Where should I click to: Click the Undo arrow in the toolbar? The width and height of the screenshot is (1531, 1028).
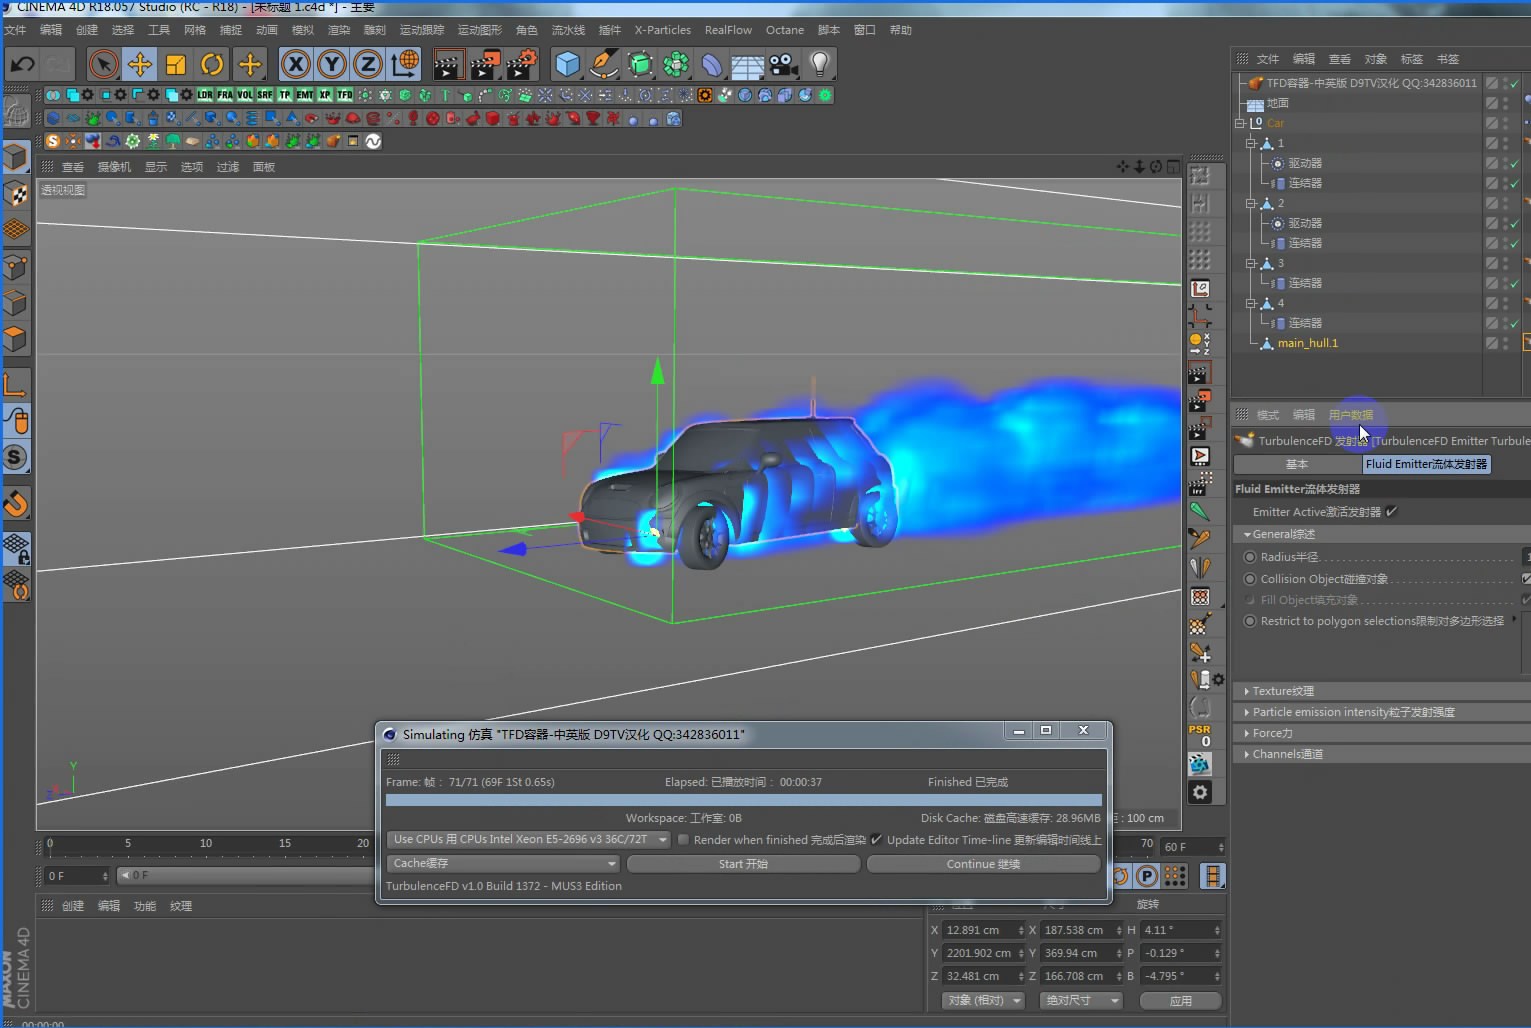[x=22, y=65]
